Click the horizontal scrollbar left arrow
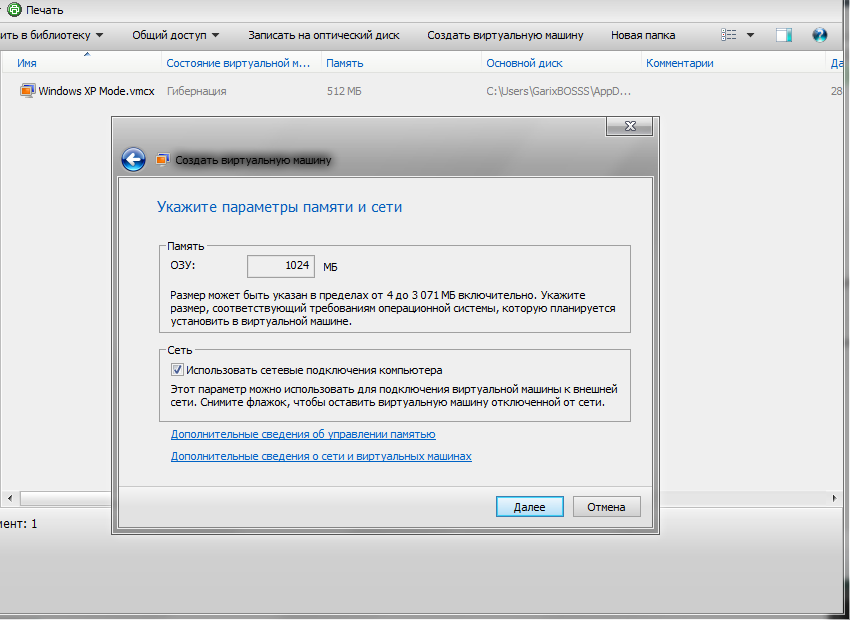Viewport: 850px width, 620px height. (10, 498)
